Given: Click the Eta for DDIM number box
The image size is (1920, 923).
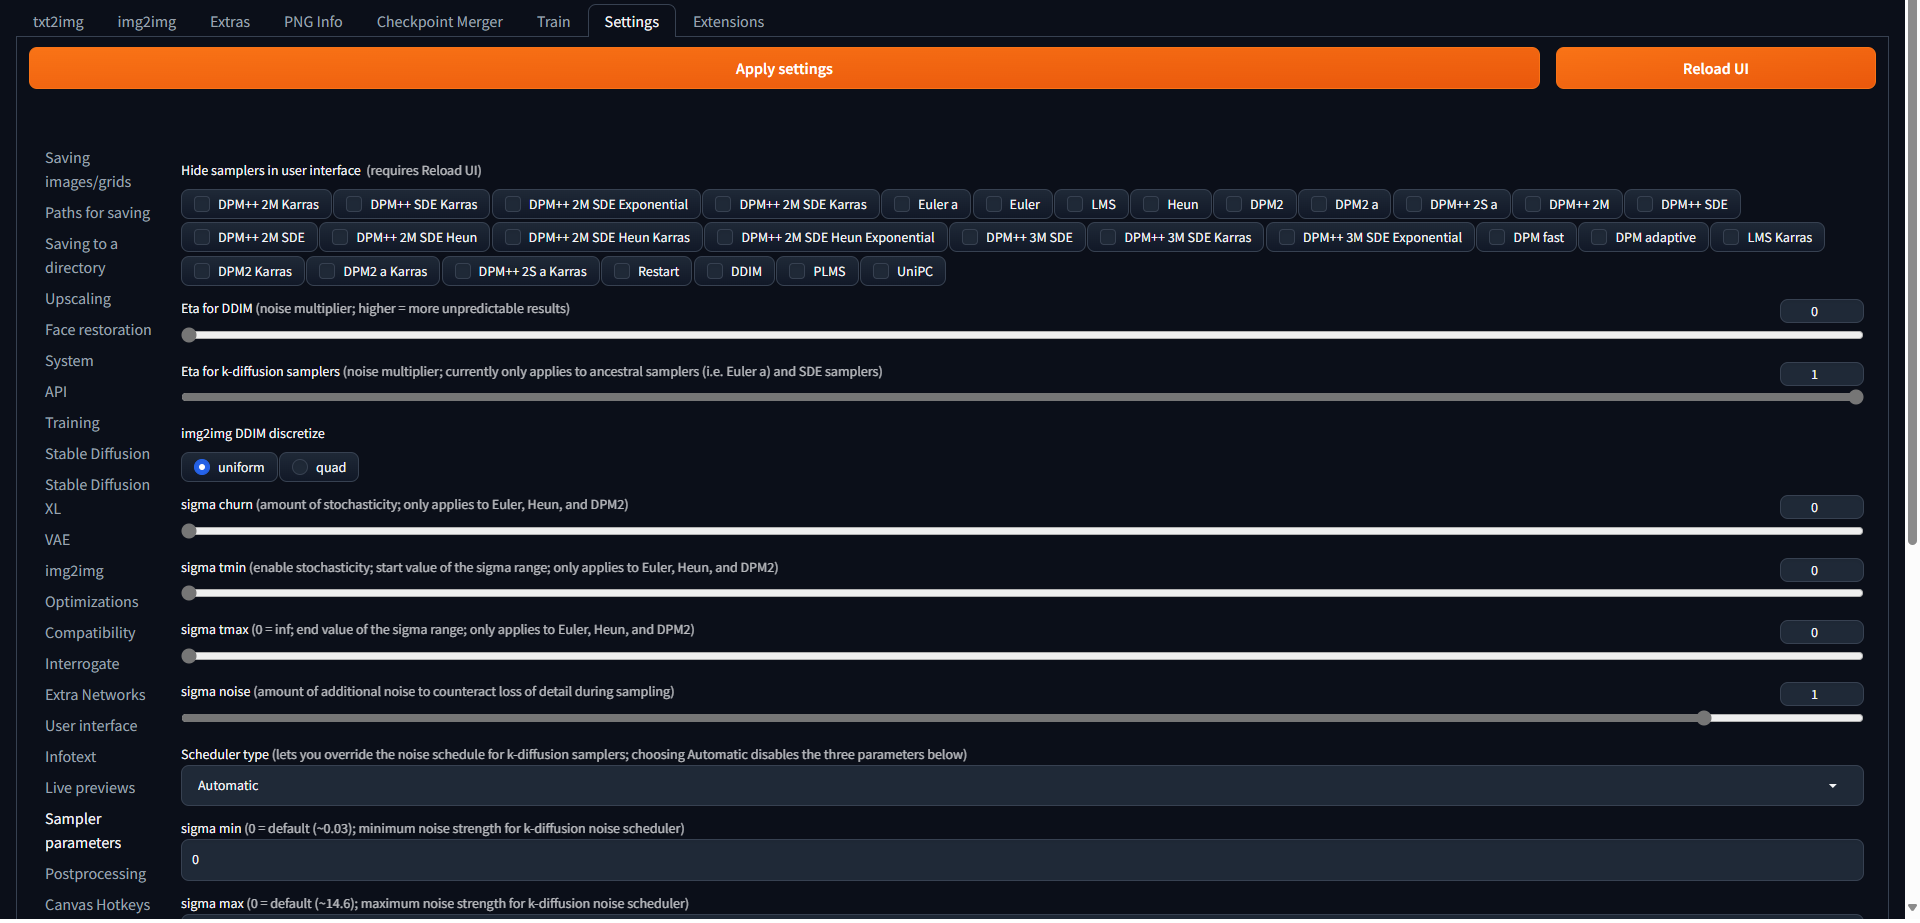Looking at the screenshot, I should point(1820,312).
